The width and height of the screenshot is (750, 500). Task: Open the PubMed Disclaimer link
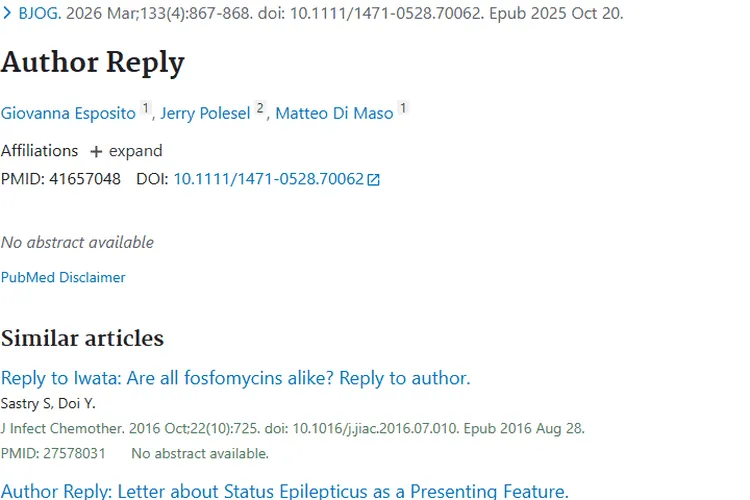pos(63,277)
